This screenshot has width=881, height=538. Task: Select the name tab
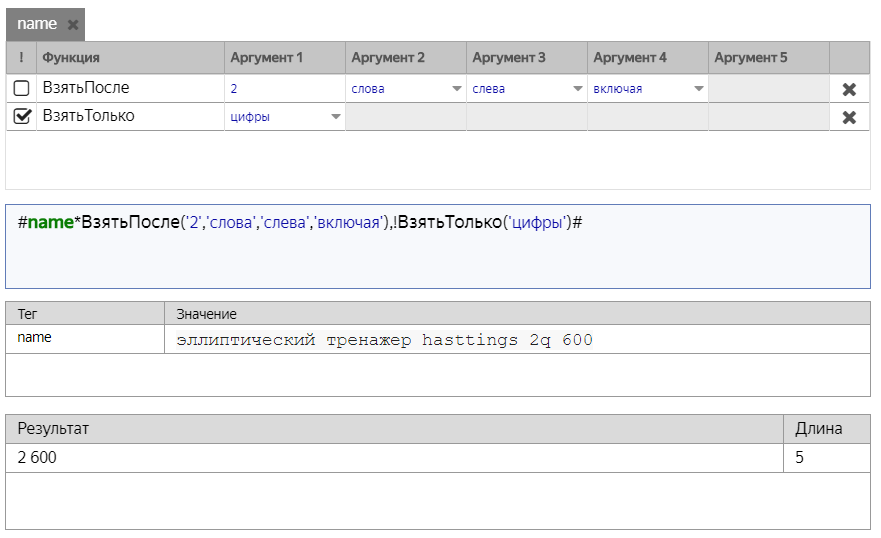(x=37, y=24)
